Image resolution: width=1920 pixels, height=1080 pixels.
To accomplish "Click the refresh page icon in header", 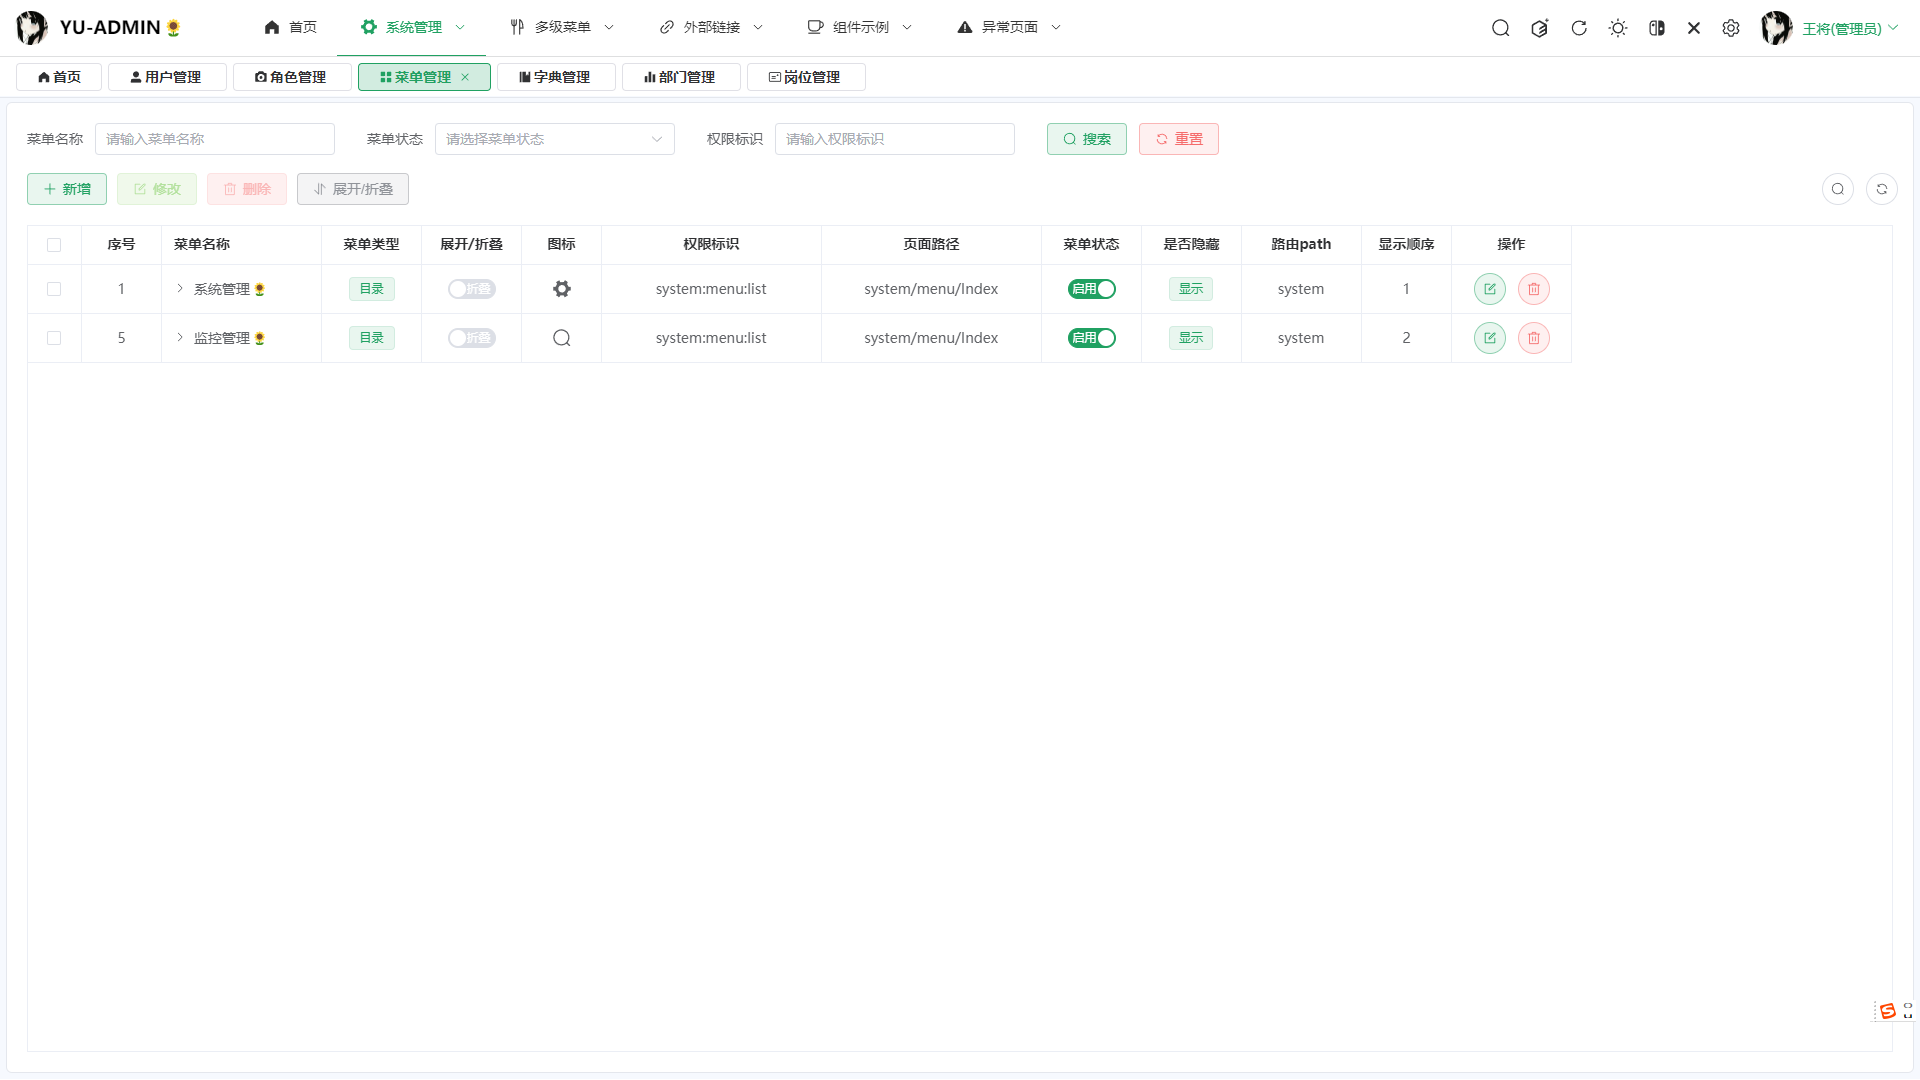I will click(x=1579, y=27).
